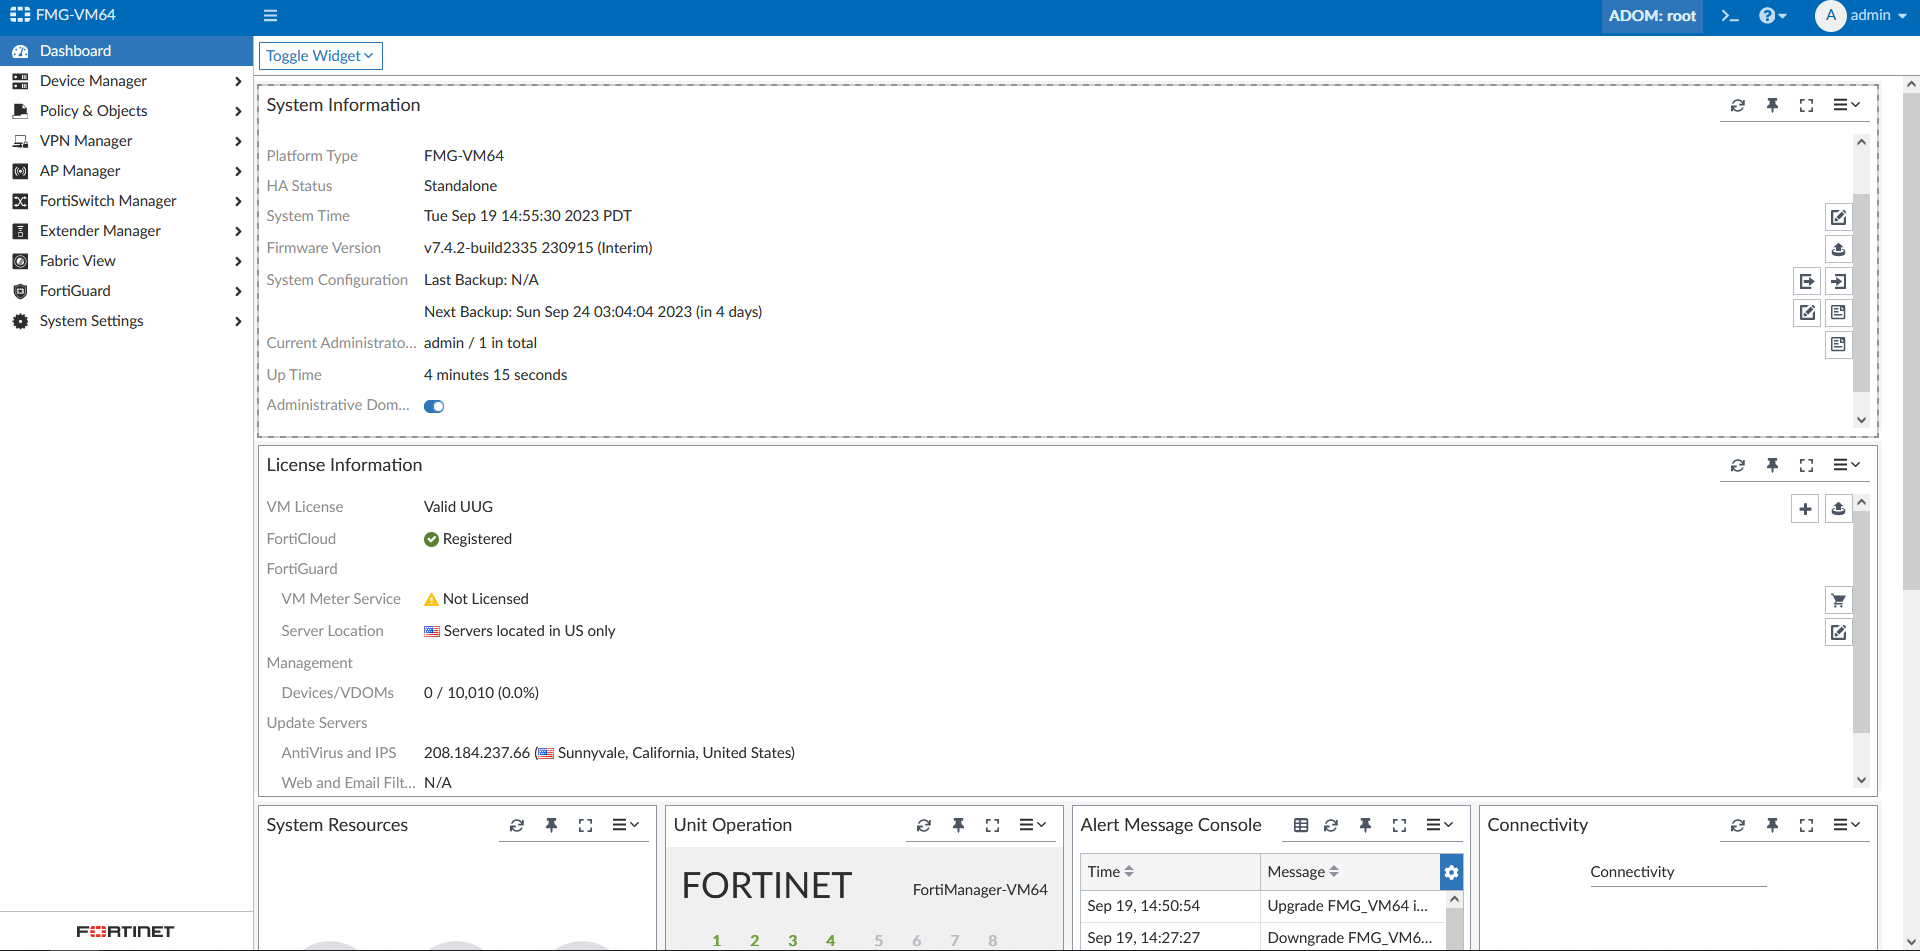Upload a new license file
Viewport: 1920px width, 951px height.
1839,508
